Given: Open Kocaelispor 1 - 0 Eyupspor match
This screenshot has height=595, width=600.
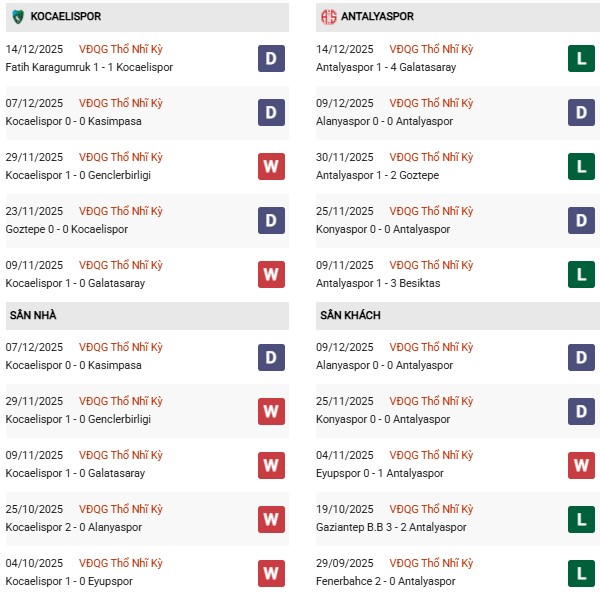Looking at the screenshot, I should point(71,581).
